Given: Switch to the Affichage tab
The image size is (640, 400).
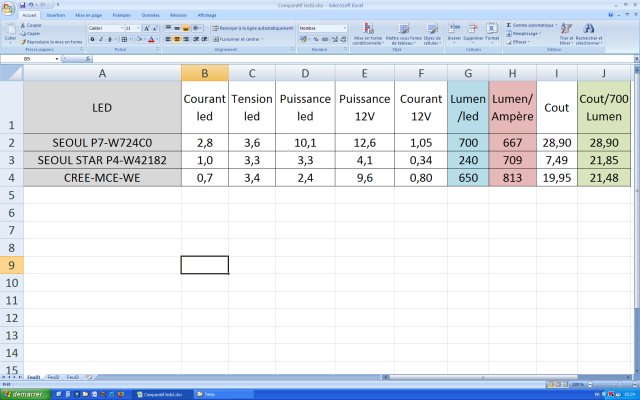Looking at the screenshot, I should point(207,15).
